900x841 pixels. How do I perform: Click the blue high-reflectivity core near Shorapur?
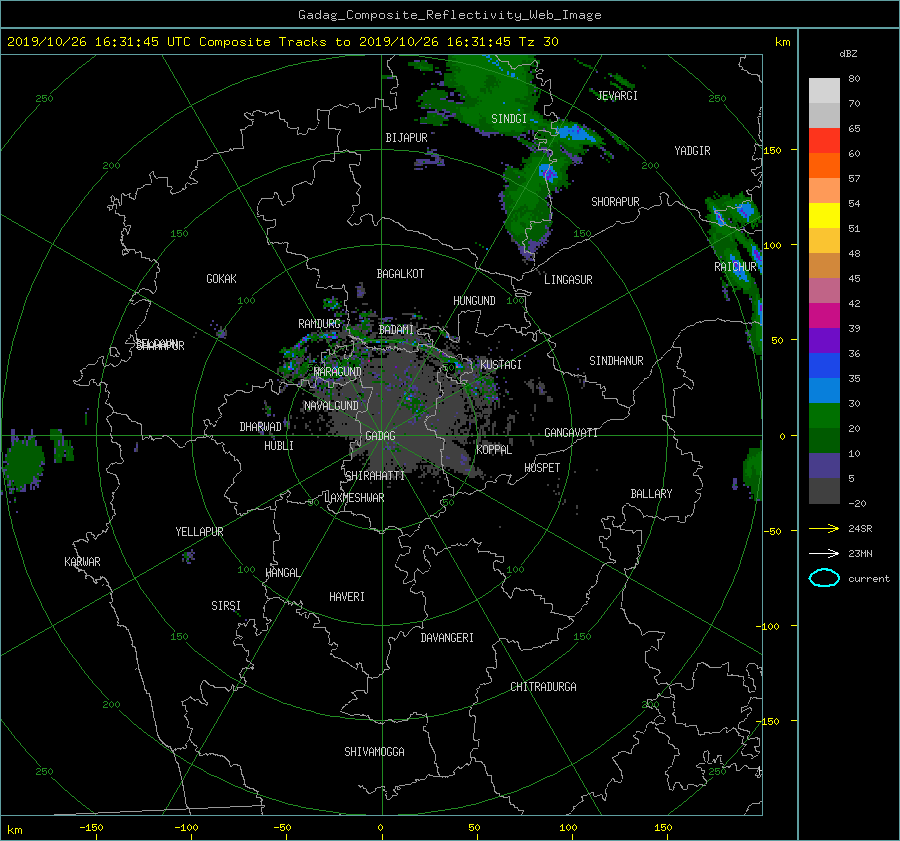click(548, 171)
